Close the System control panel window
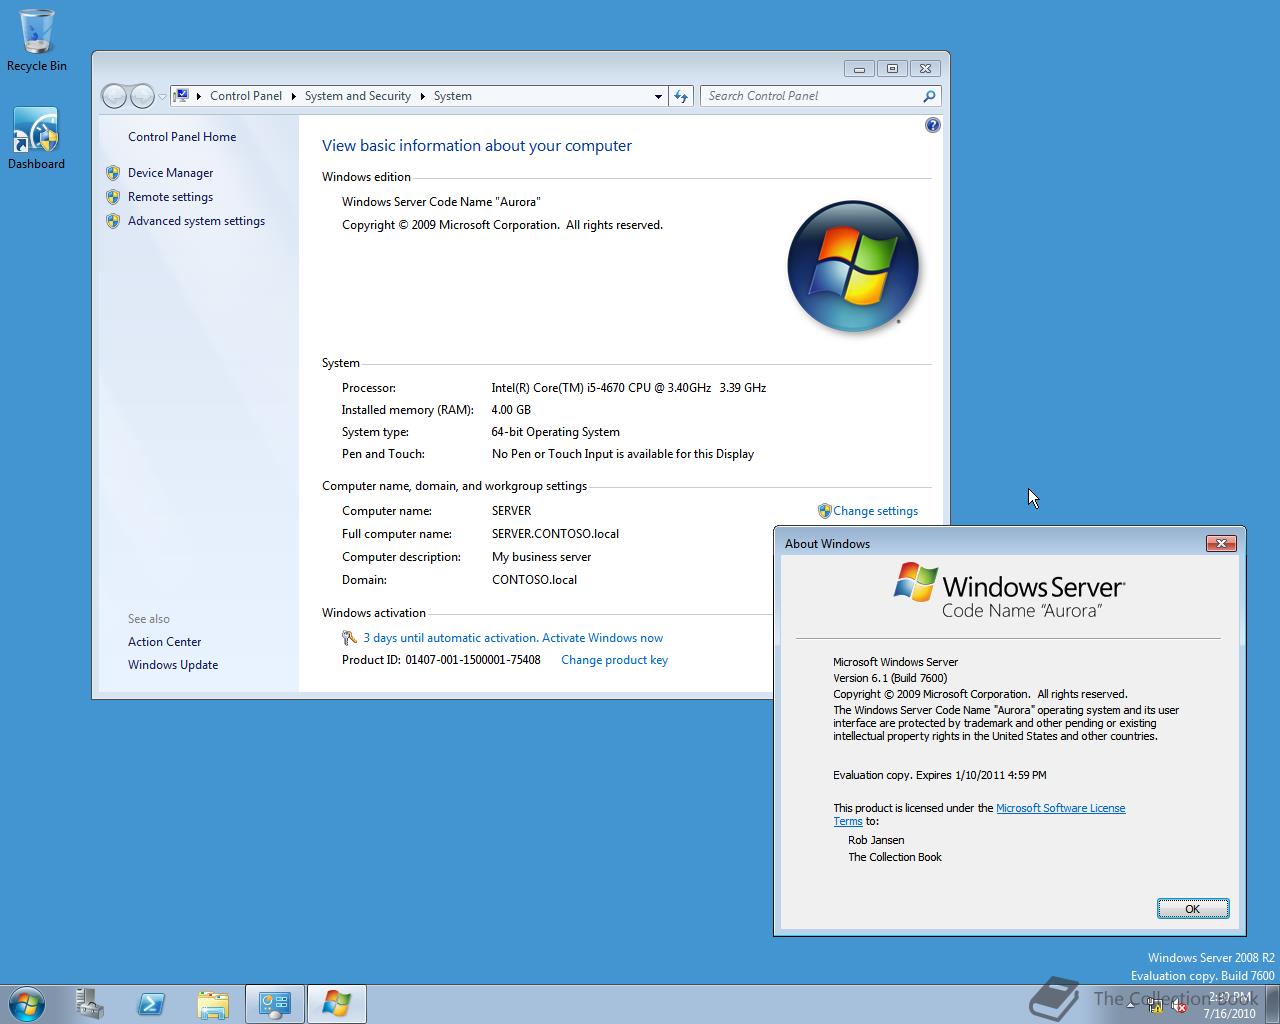The height and width of the screenshot is (1024, 1280). [x=926, y=69]
